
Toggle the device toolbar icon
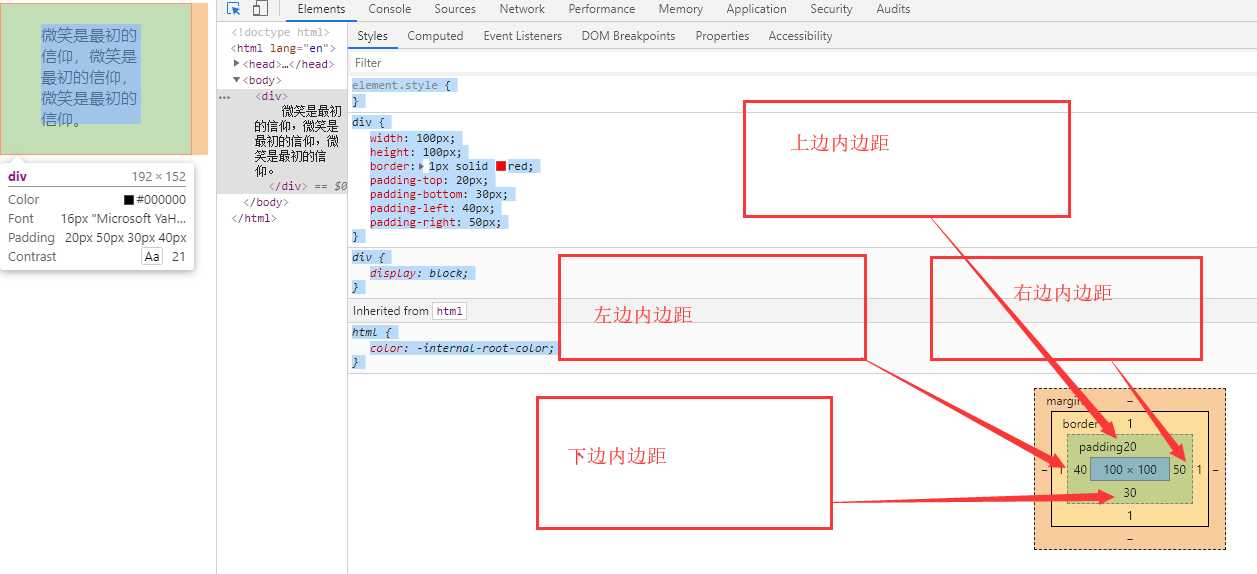260,9
